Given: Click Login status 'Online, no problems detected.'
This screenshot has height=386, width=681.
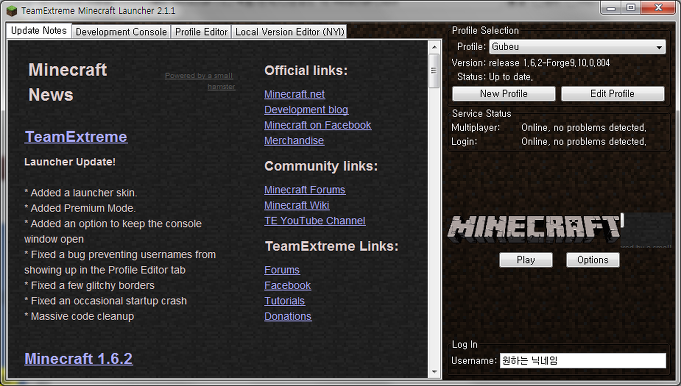Looking at the screenshot, I should point(584,142).
